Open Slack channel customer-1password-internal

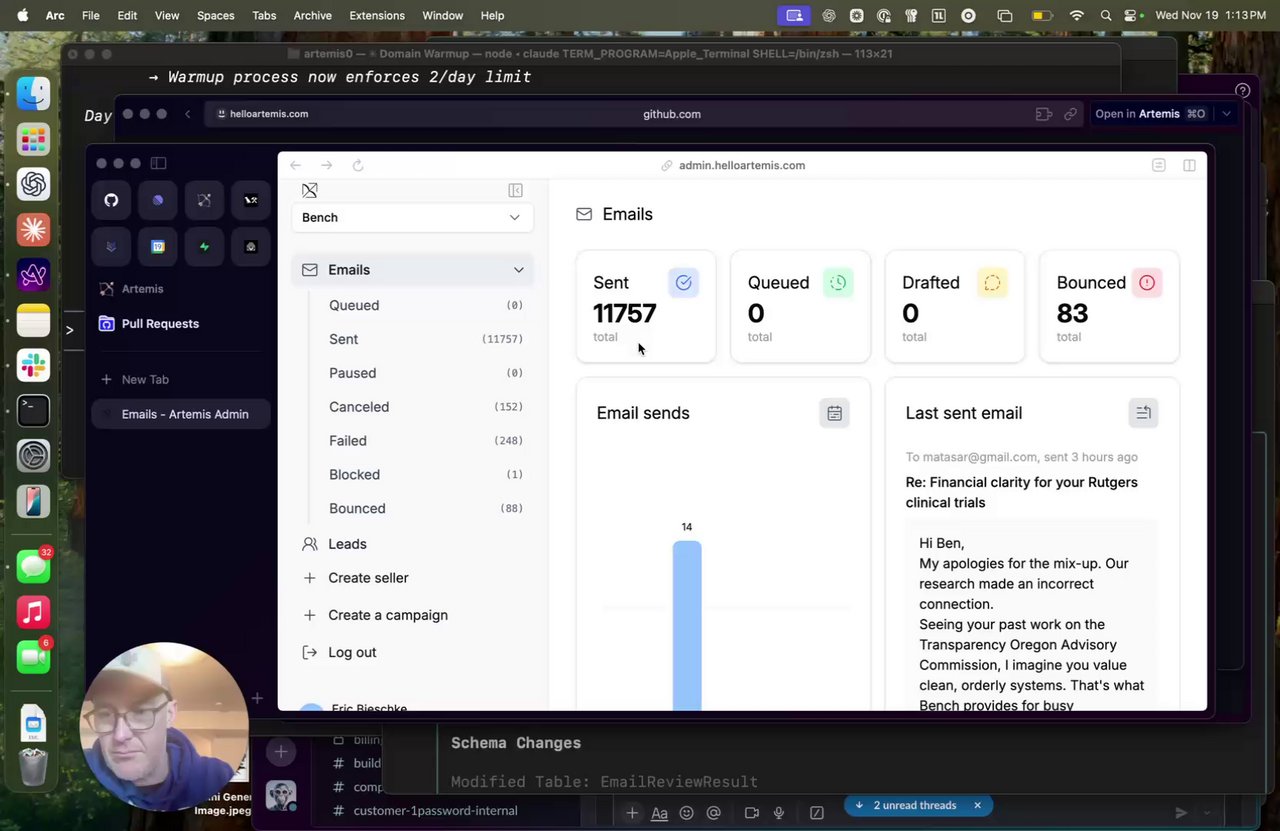coord(435,811)
